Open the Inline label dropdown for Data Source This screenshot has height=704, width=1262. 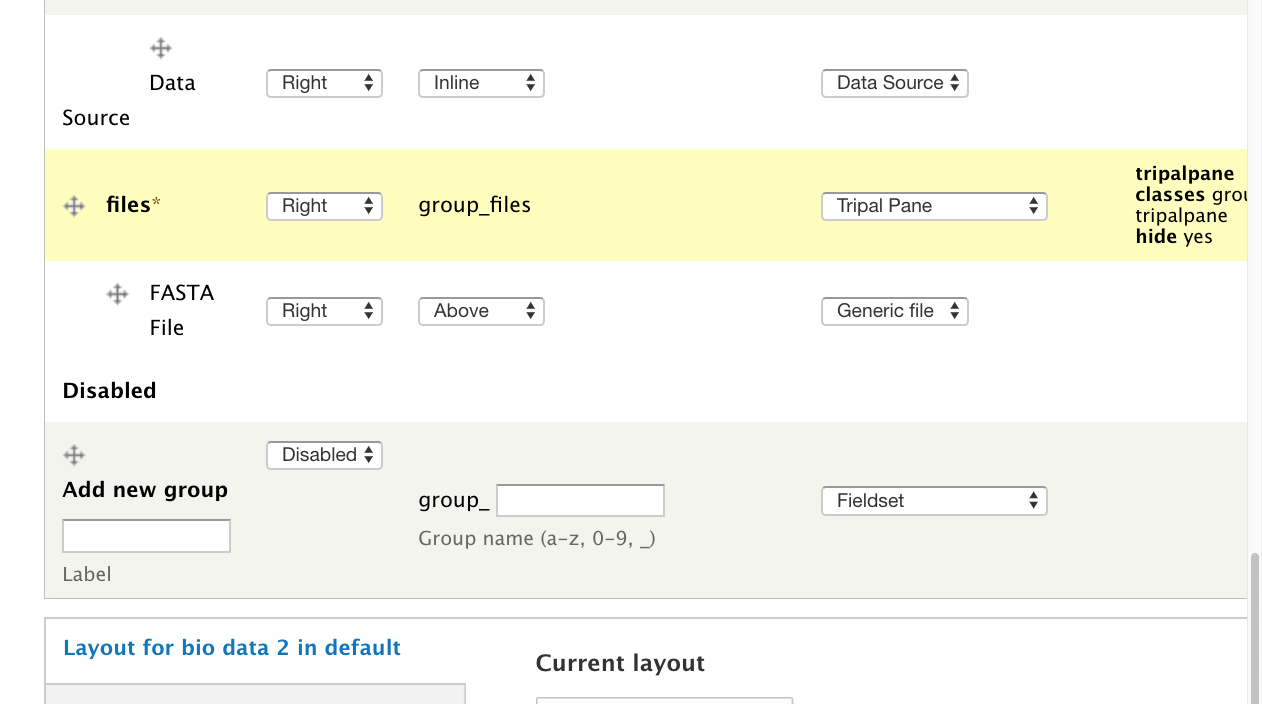point(481,83)
